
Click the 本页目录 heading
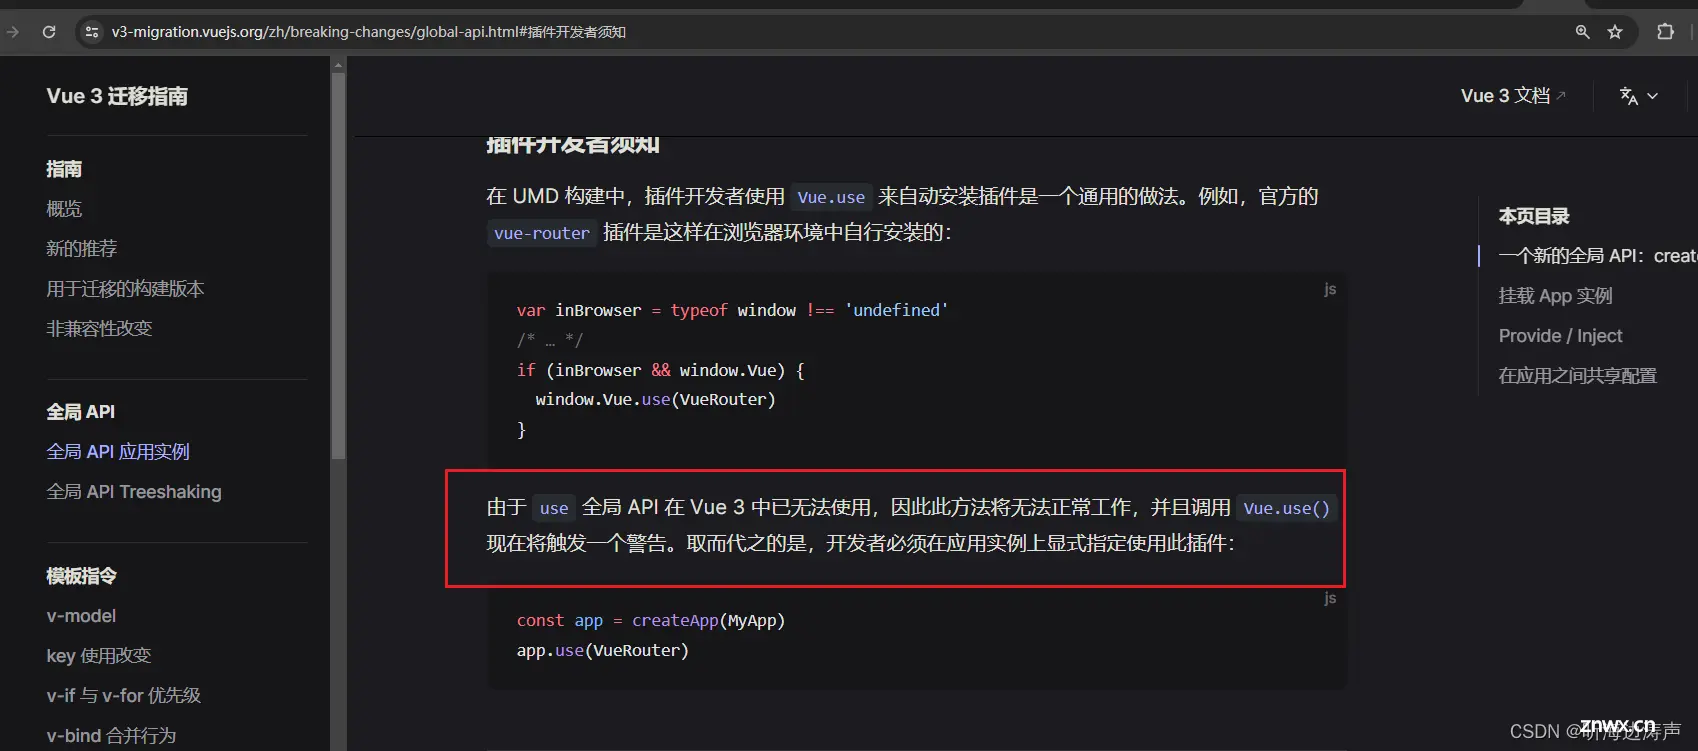(1534, 216)
